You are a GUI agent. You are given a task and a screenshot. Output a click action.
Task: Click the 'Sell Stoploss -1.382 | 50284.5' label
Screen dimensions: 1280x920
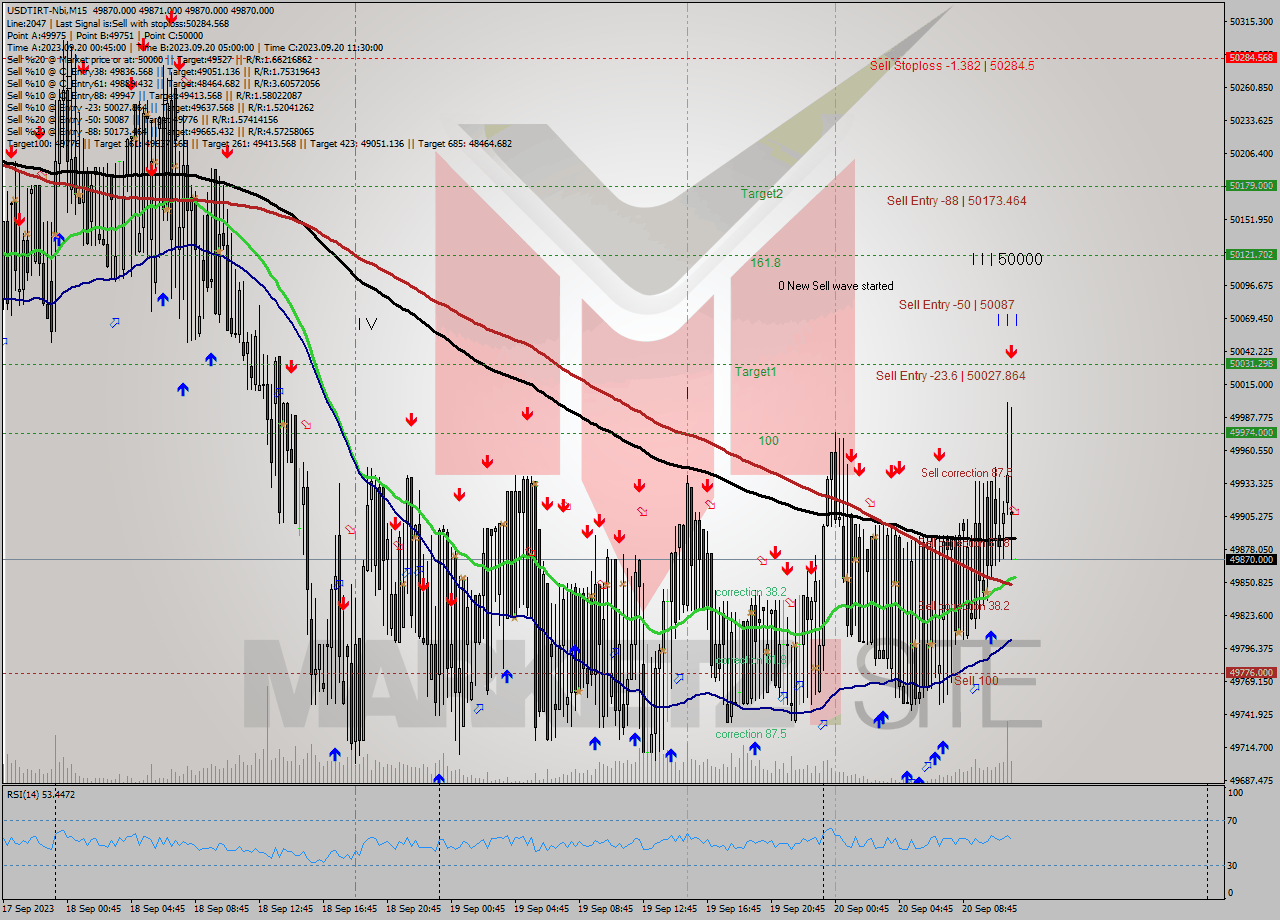coord(952,66)
